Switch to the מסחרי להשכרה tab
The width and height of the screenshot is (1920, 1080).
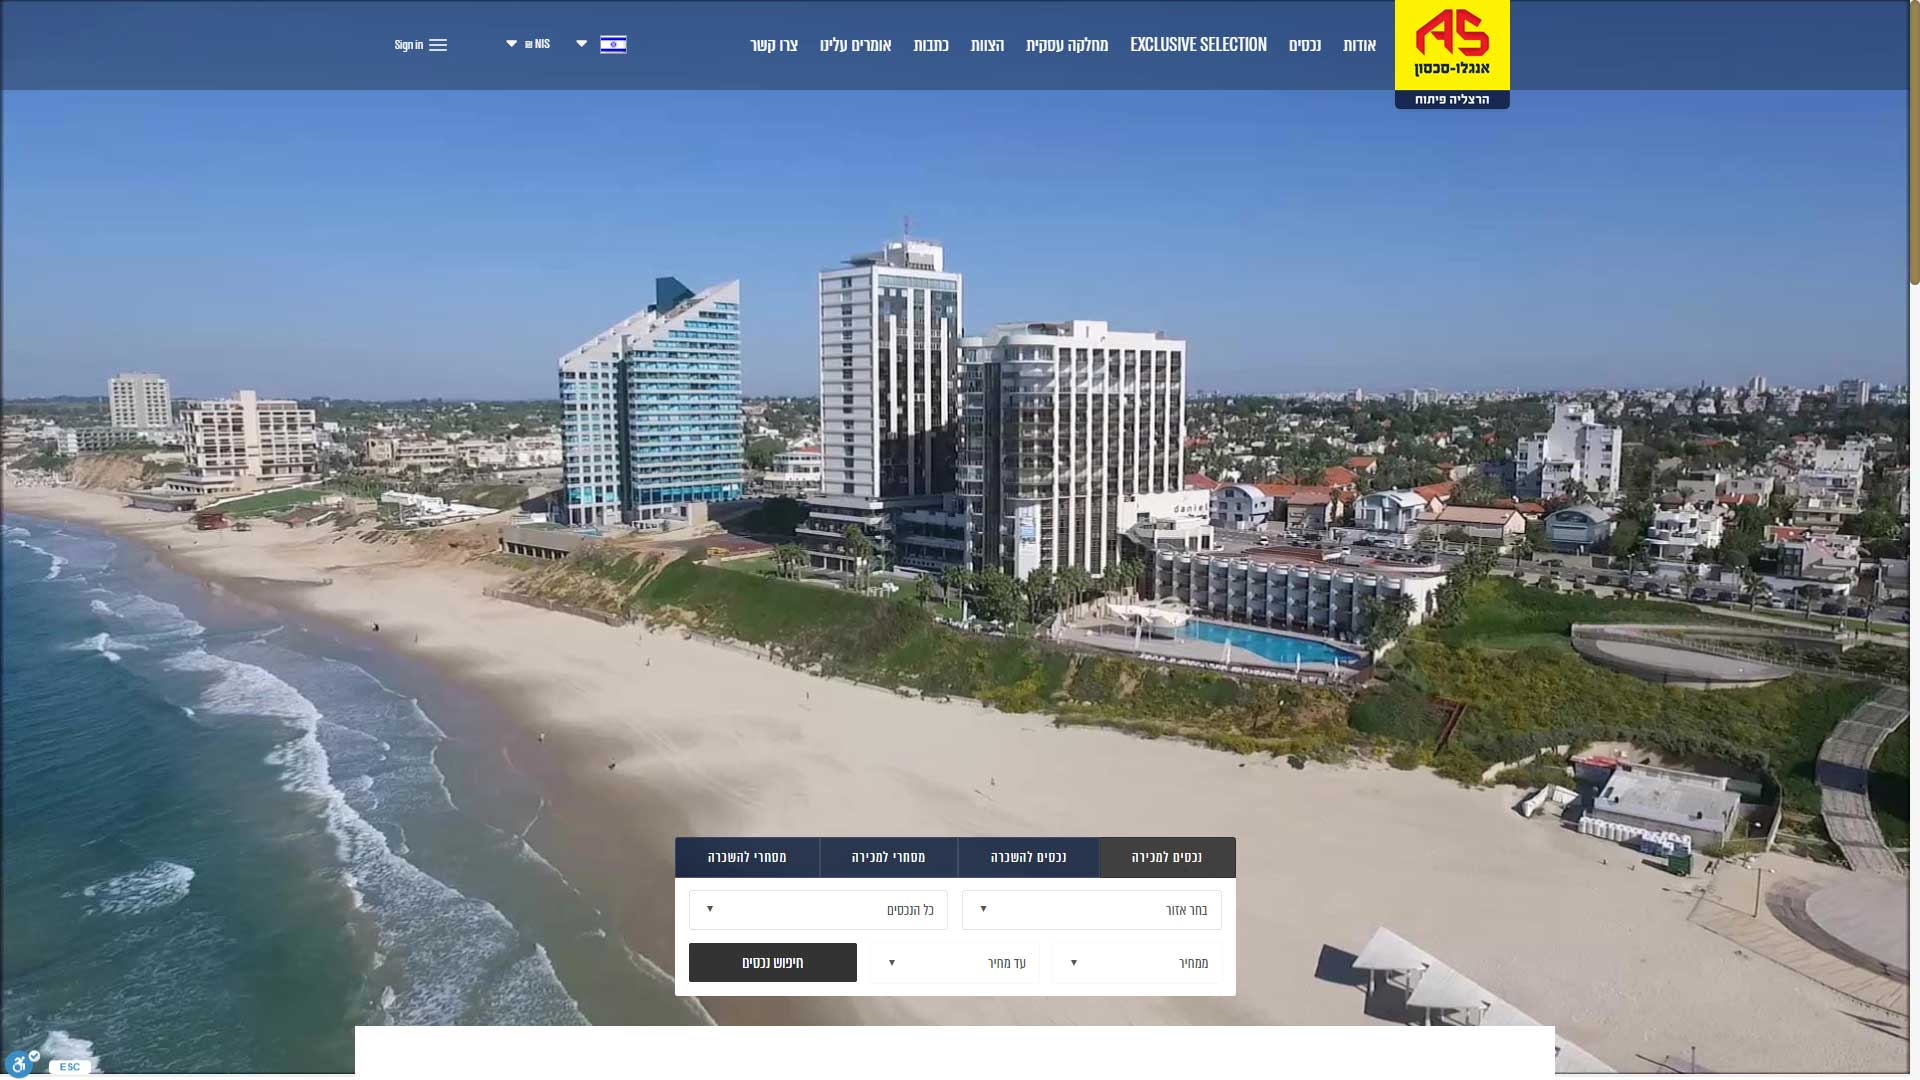click(747, 857)
